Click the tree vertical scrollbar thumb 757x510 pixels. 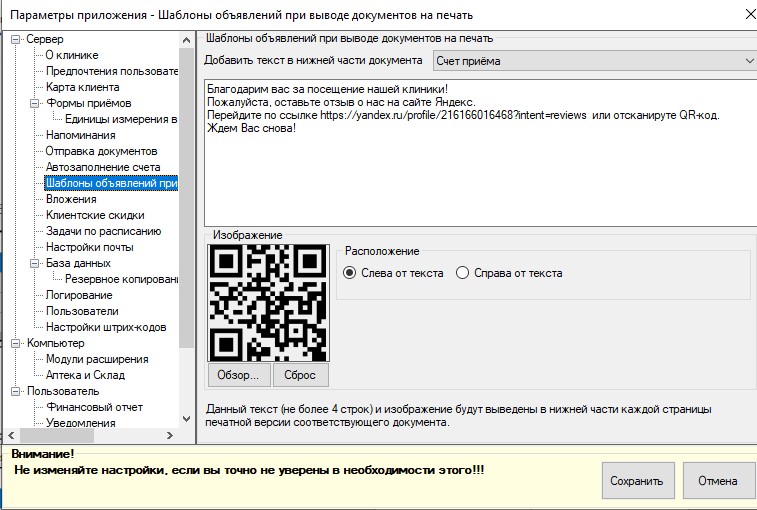(x=186, y=198)
